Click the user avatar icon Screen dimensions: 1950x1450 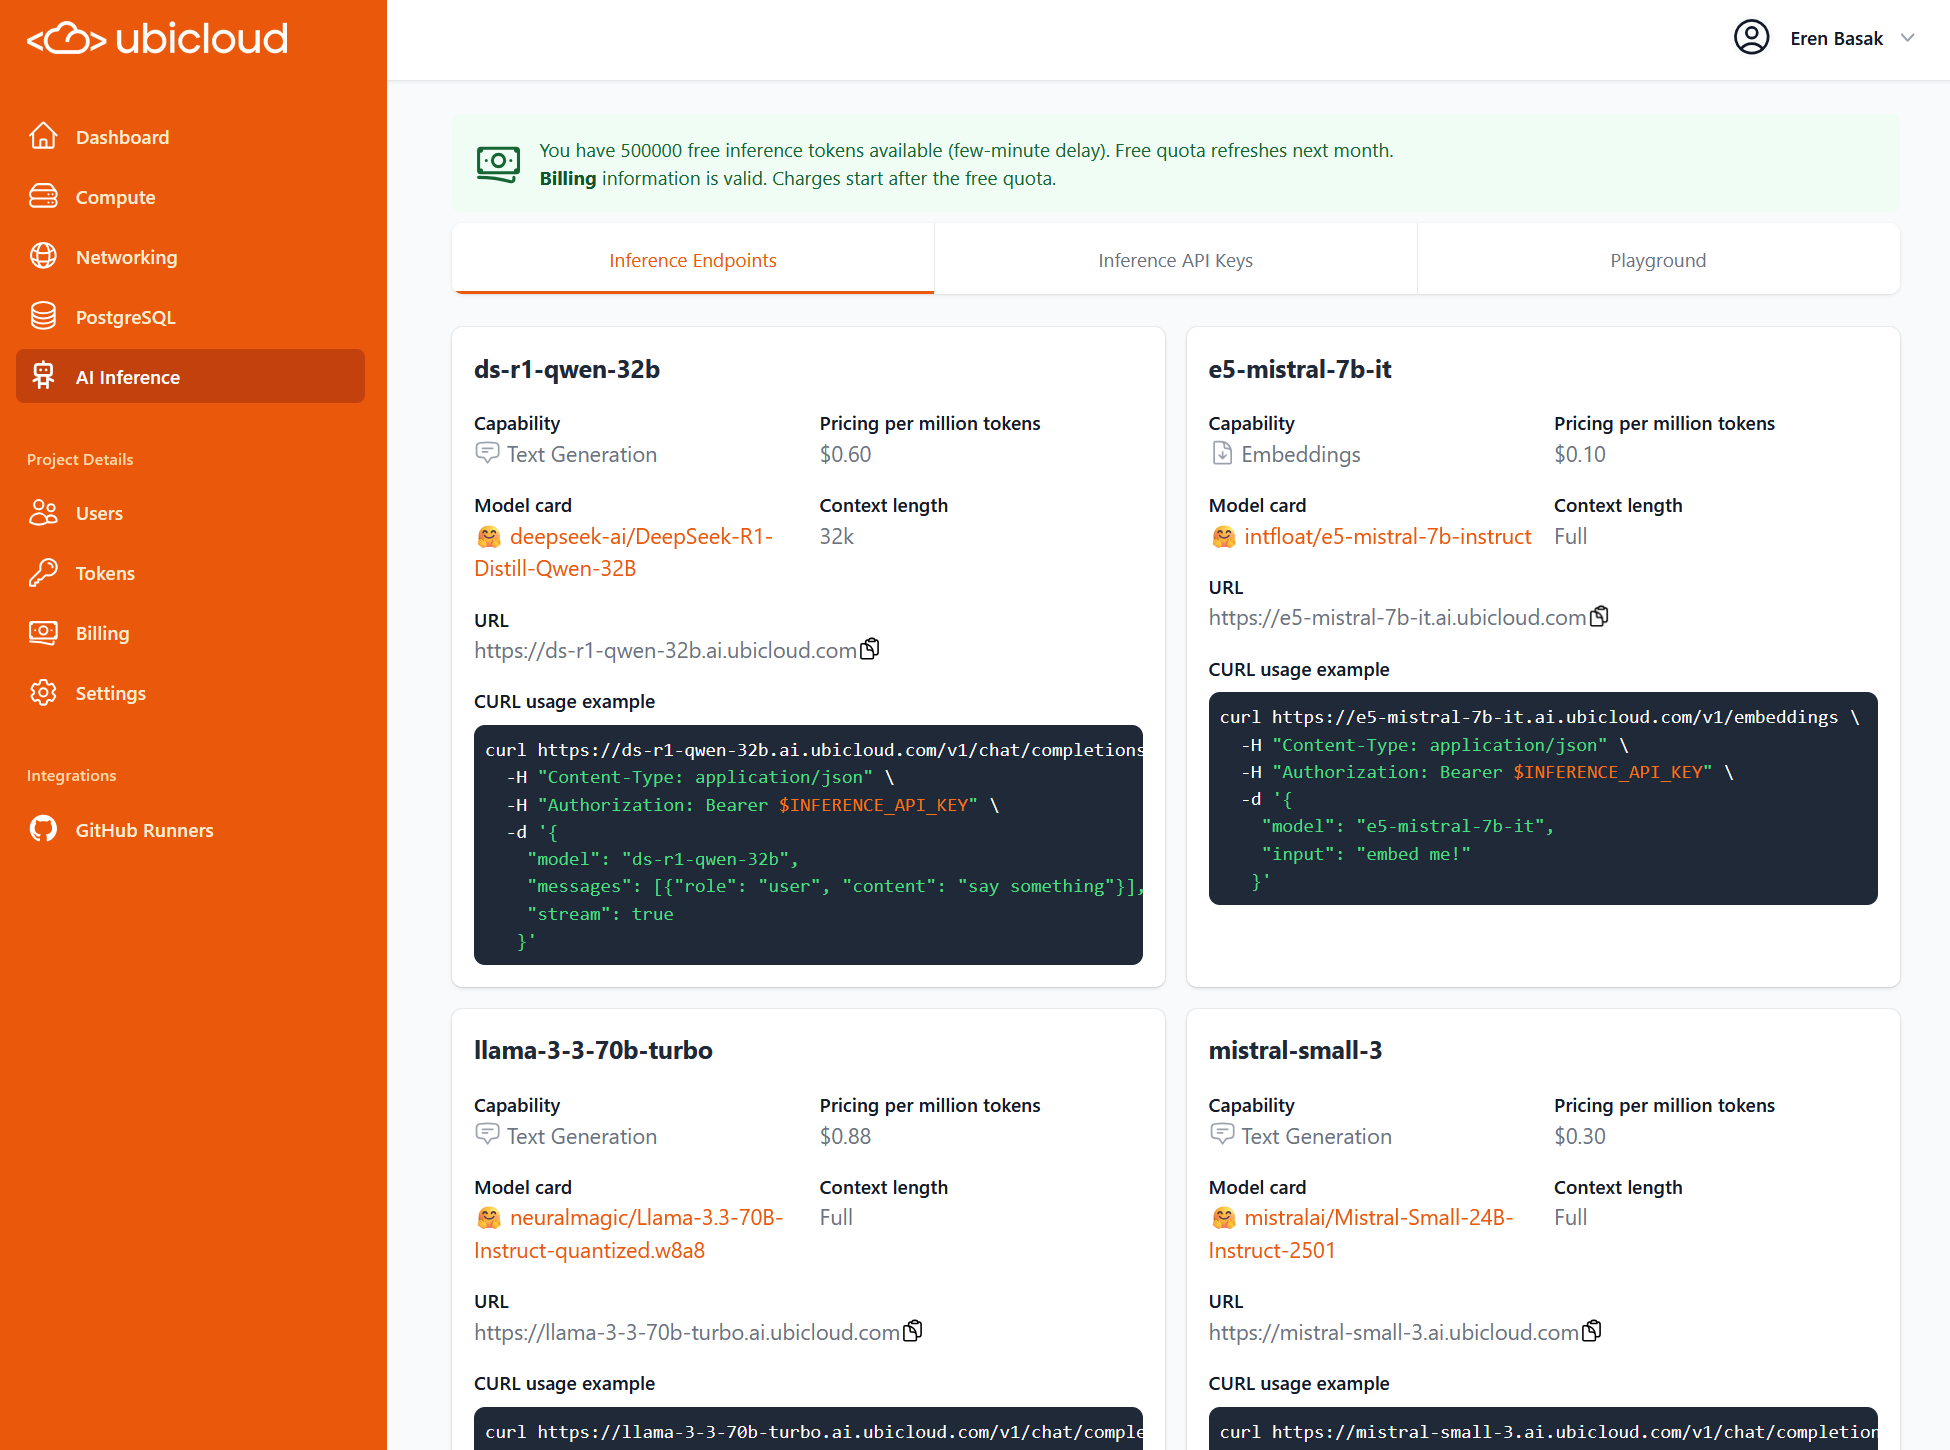(1751, 38)
